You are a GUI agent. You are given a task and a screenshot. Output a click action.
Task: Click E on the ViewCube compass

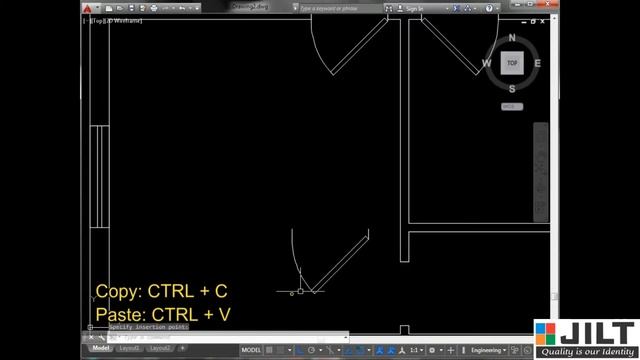[538, 63]
